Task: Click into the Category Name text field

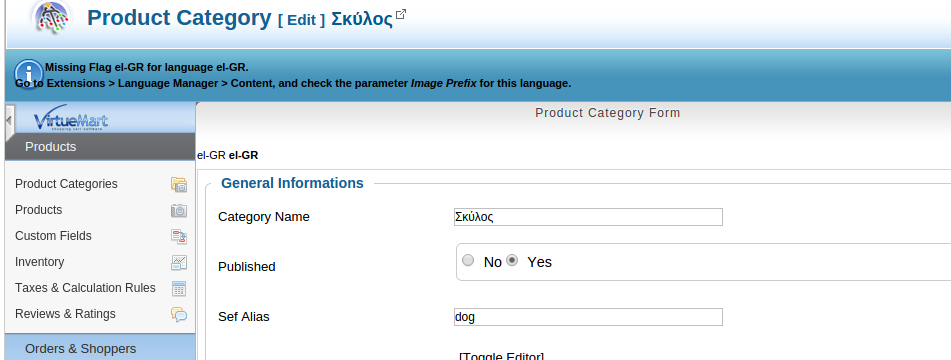Action: click(x=588, y=217)
